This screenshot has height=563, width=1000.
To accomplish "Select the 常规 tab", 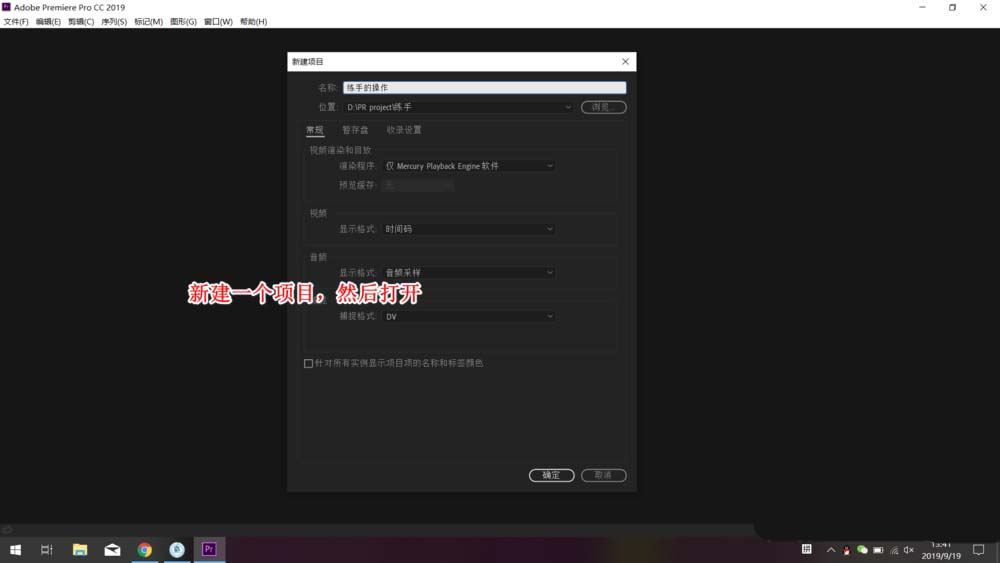I will click(x=315, y=130).
